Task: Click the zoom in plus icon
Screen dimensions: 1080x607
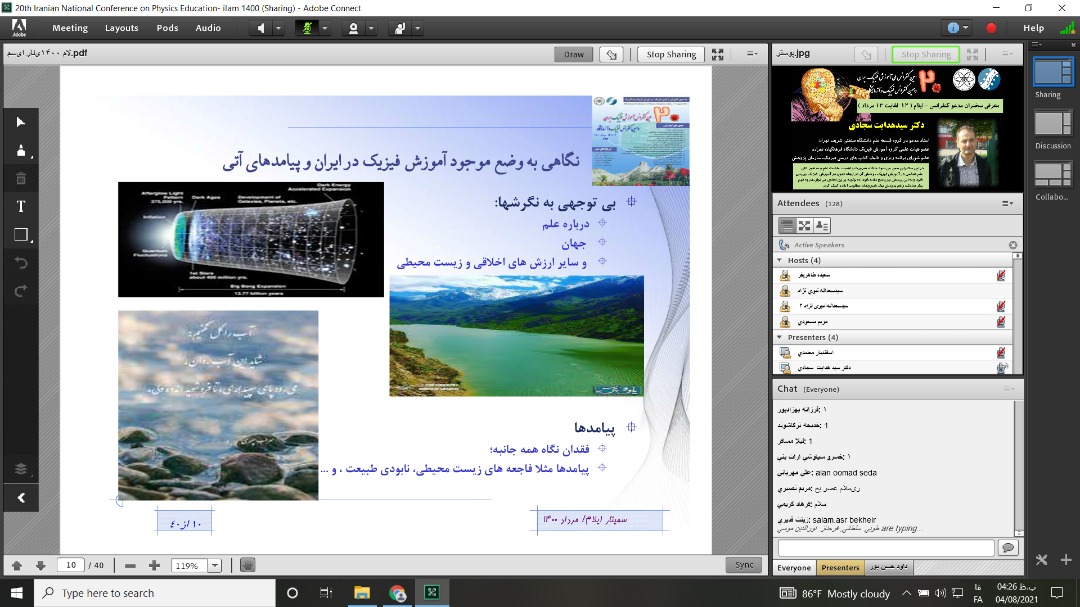Action: point(154,566)
